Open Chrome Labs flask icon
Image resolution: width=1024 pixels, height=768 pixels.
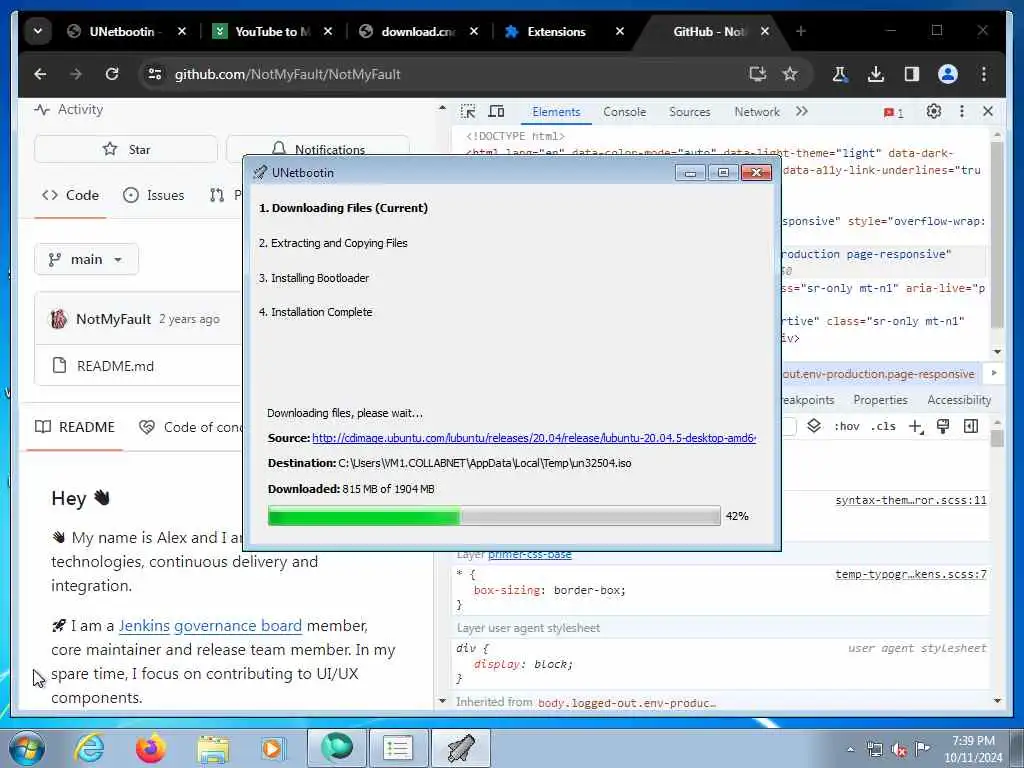(840, 74)
